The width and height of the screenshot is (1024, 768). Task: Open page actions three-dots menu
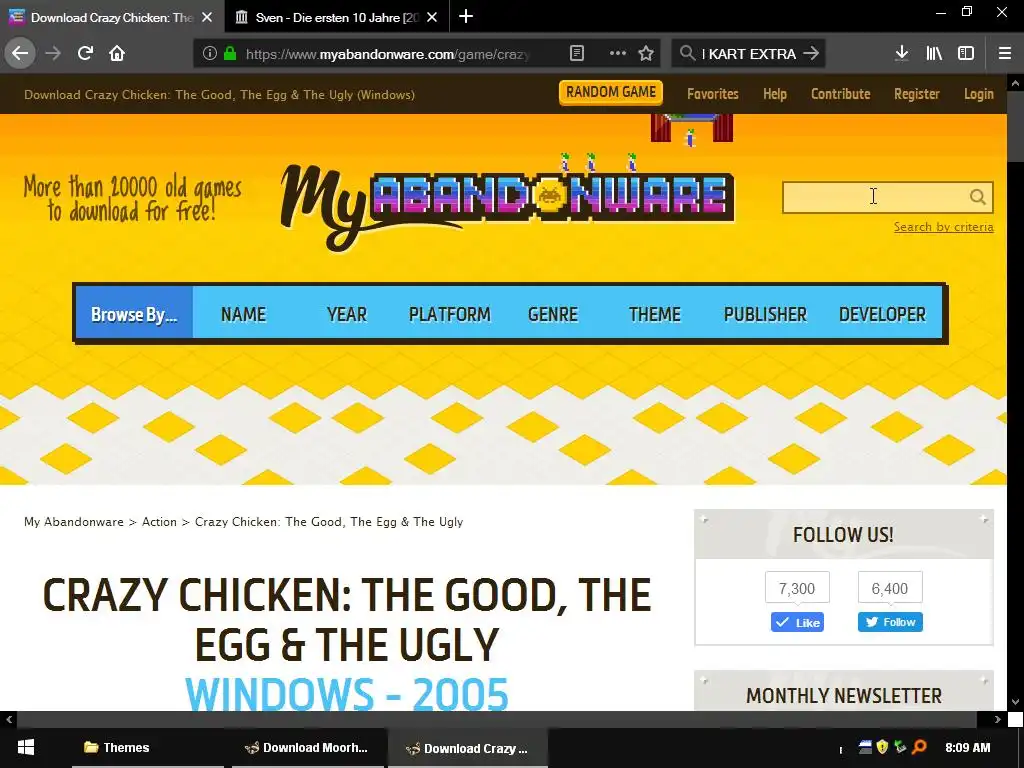(x=617, y=54)
